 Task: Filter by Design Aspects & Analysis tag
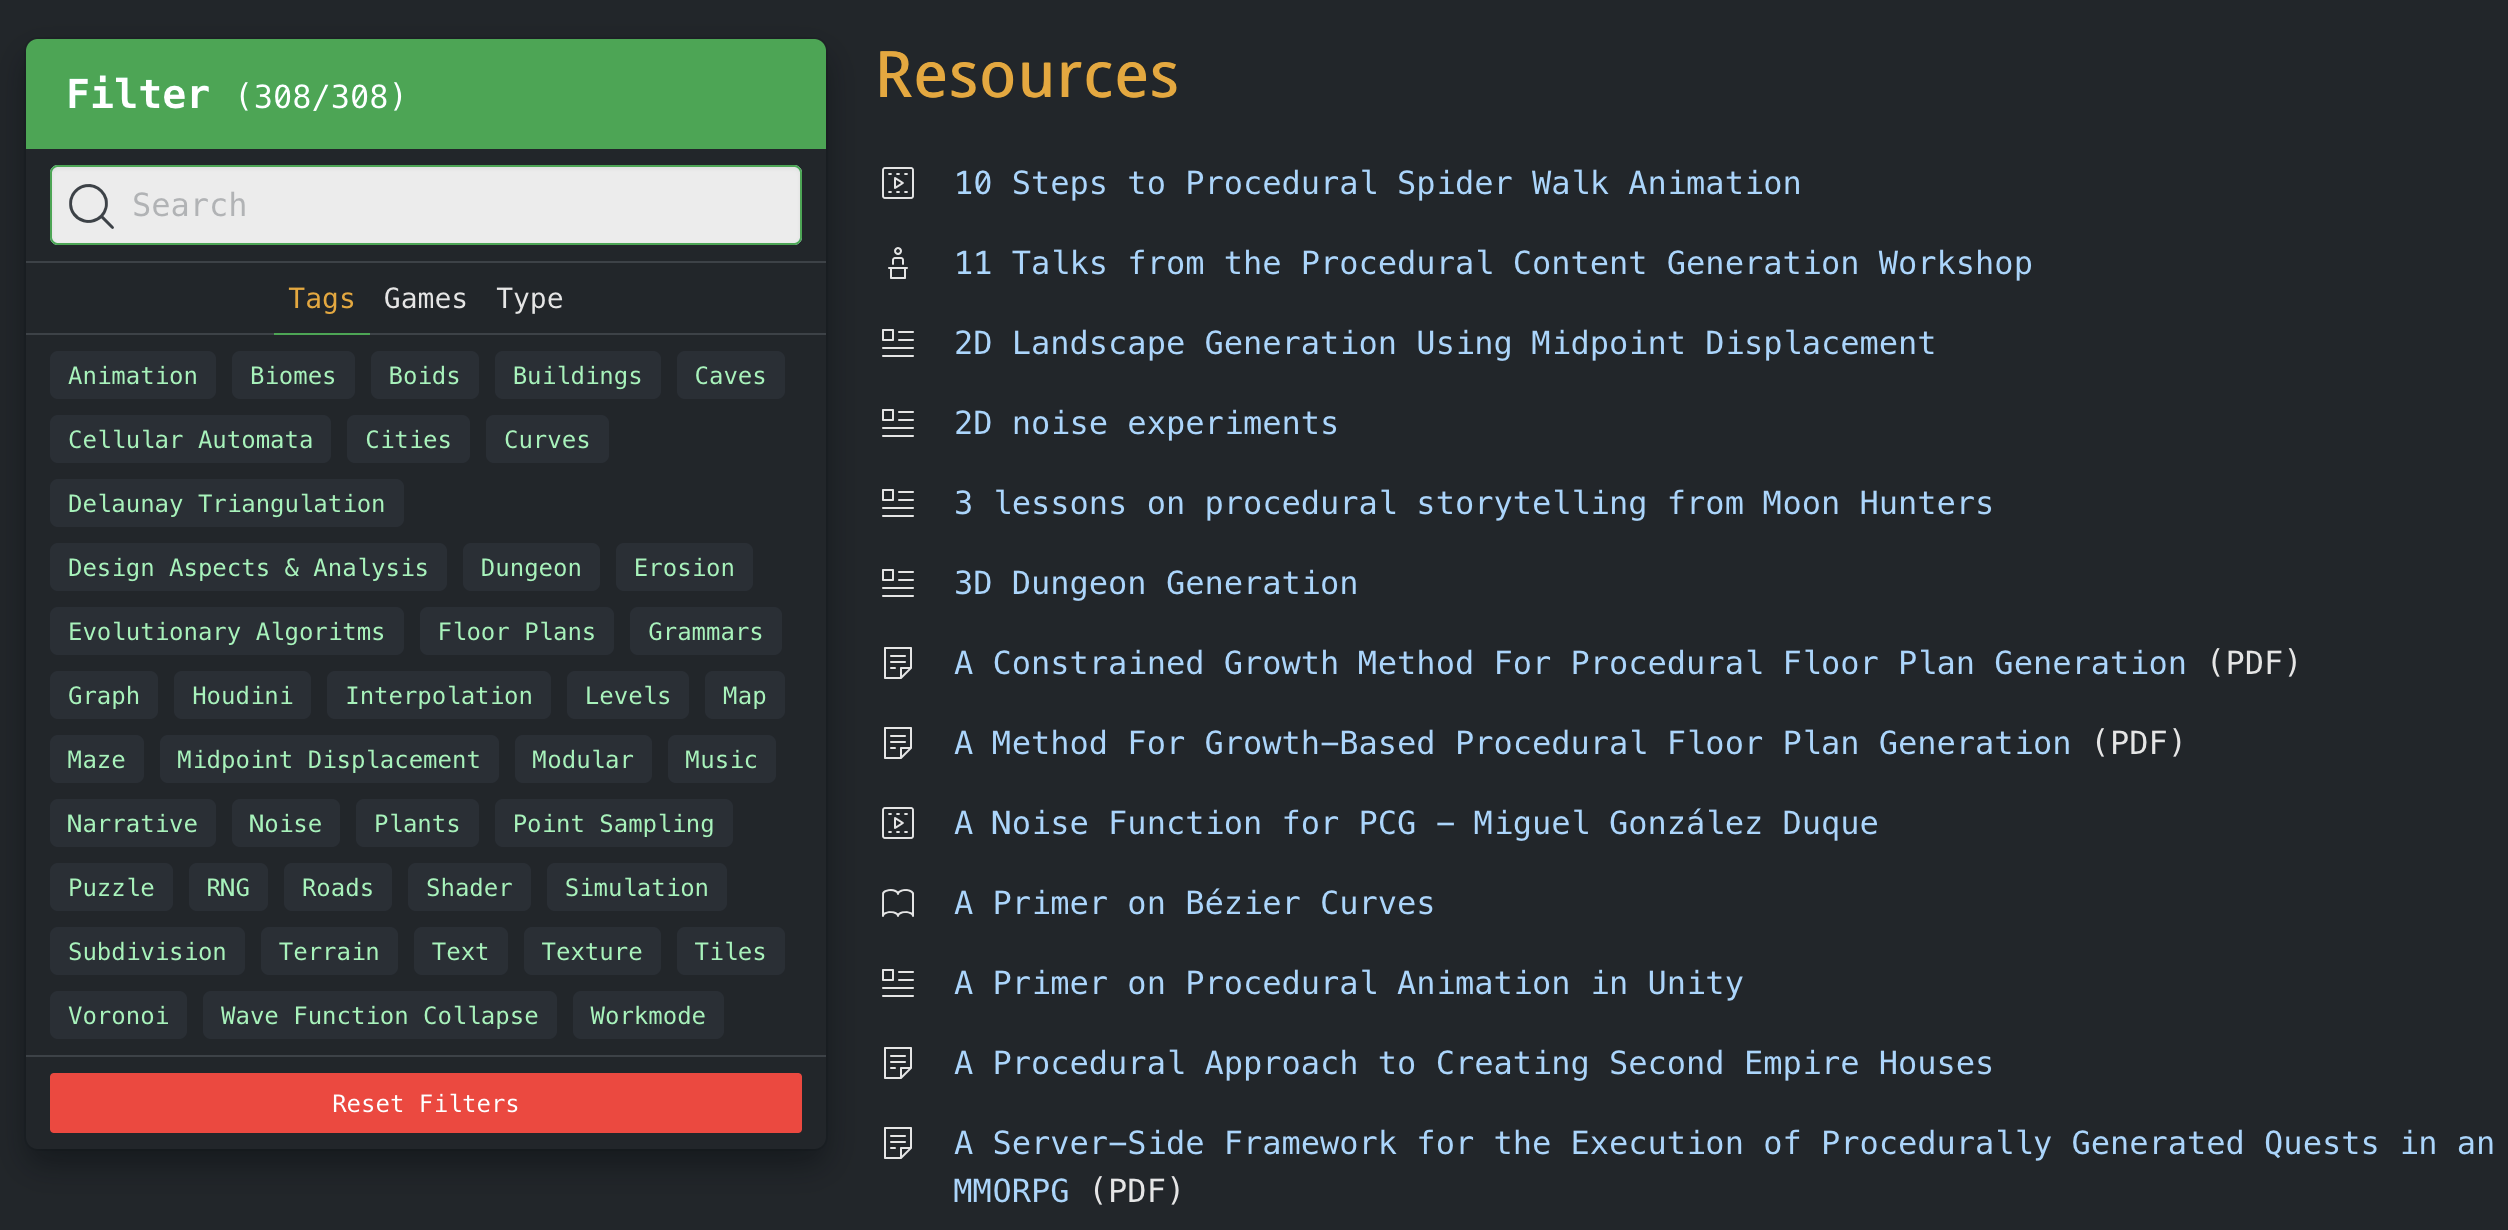[248, 567]
